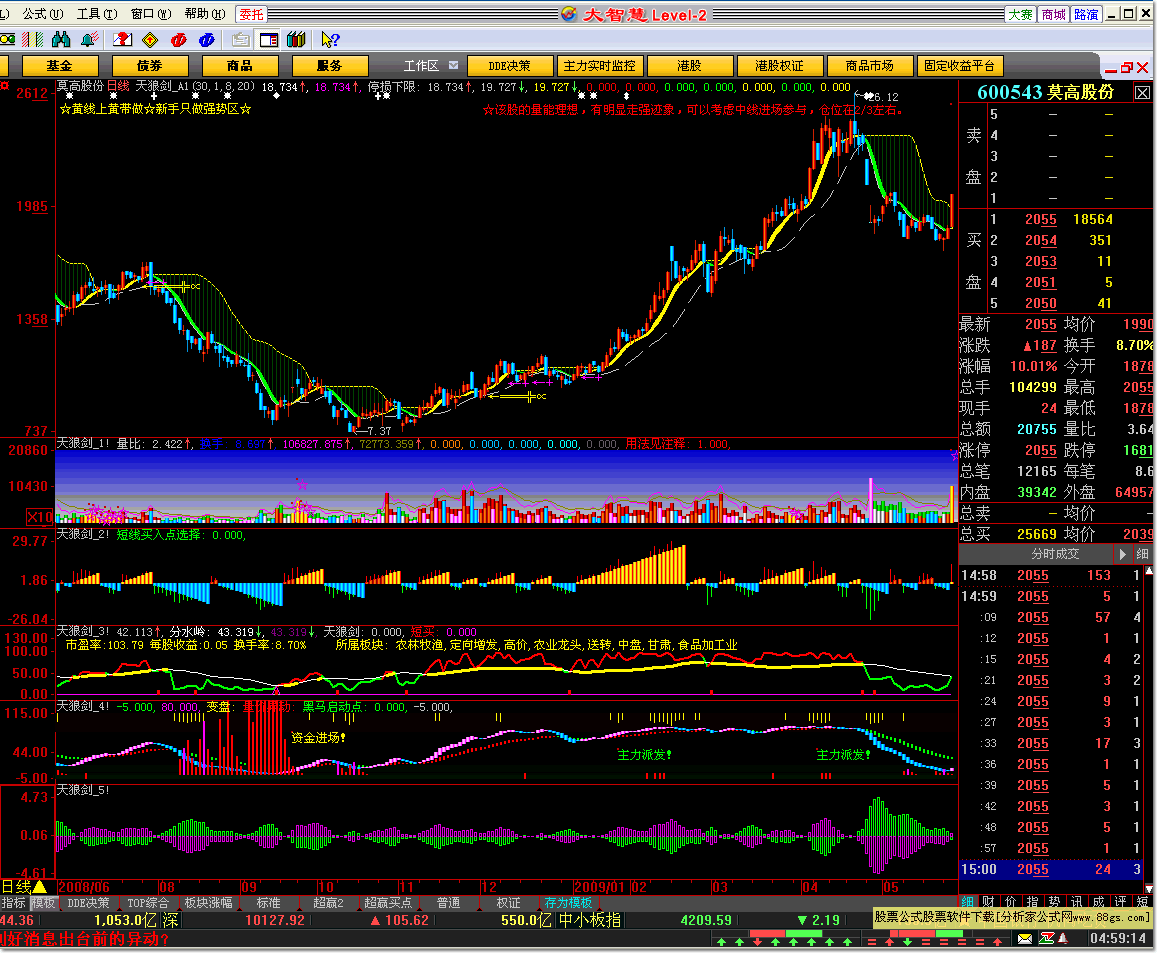Open the 主力实时监控 workspace button

point(599,66)
